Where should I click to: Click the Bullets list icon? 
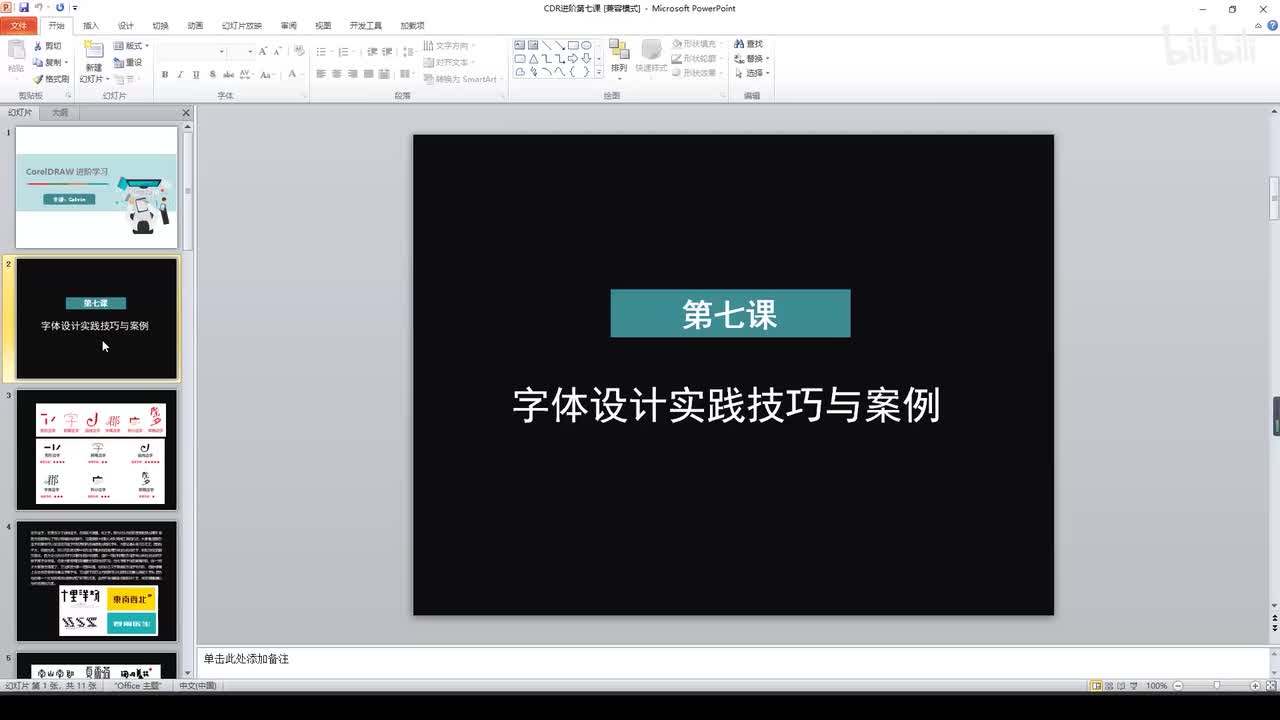coord(323,51)
